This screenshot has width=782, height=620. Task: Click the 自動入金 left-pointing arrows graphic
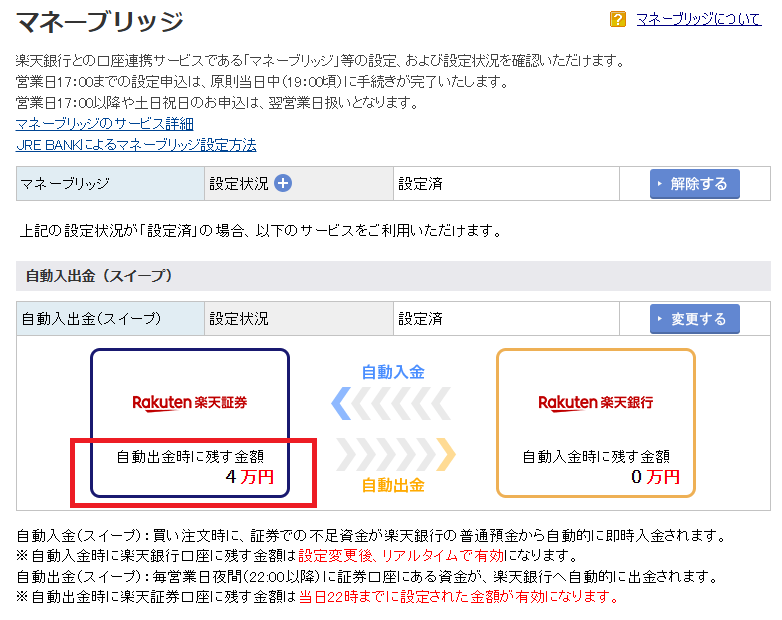pyautogui.click(x=391, y=403)
